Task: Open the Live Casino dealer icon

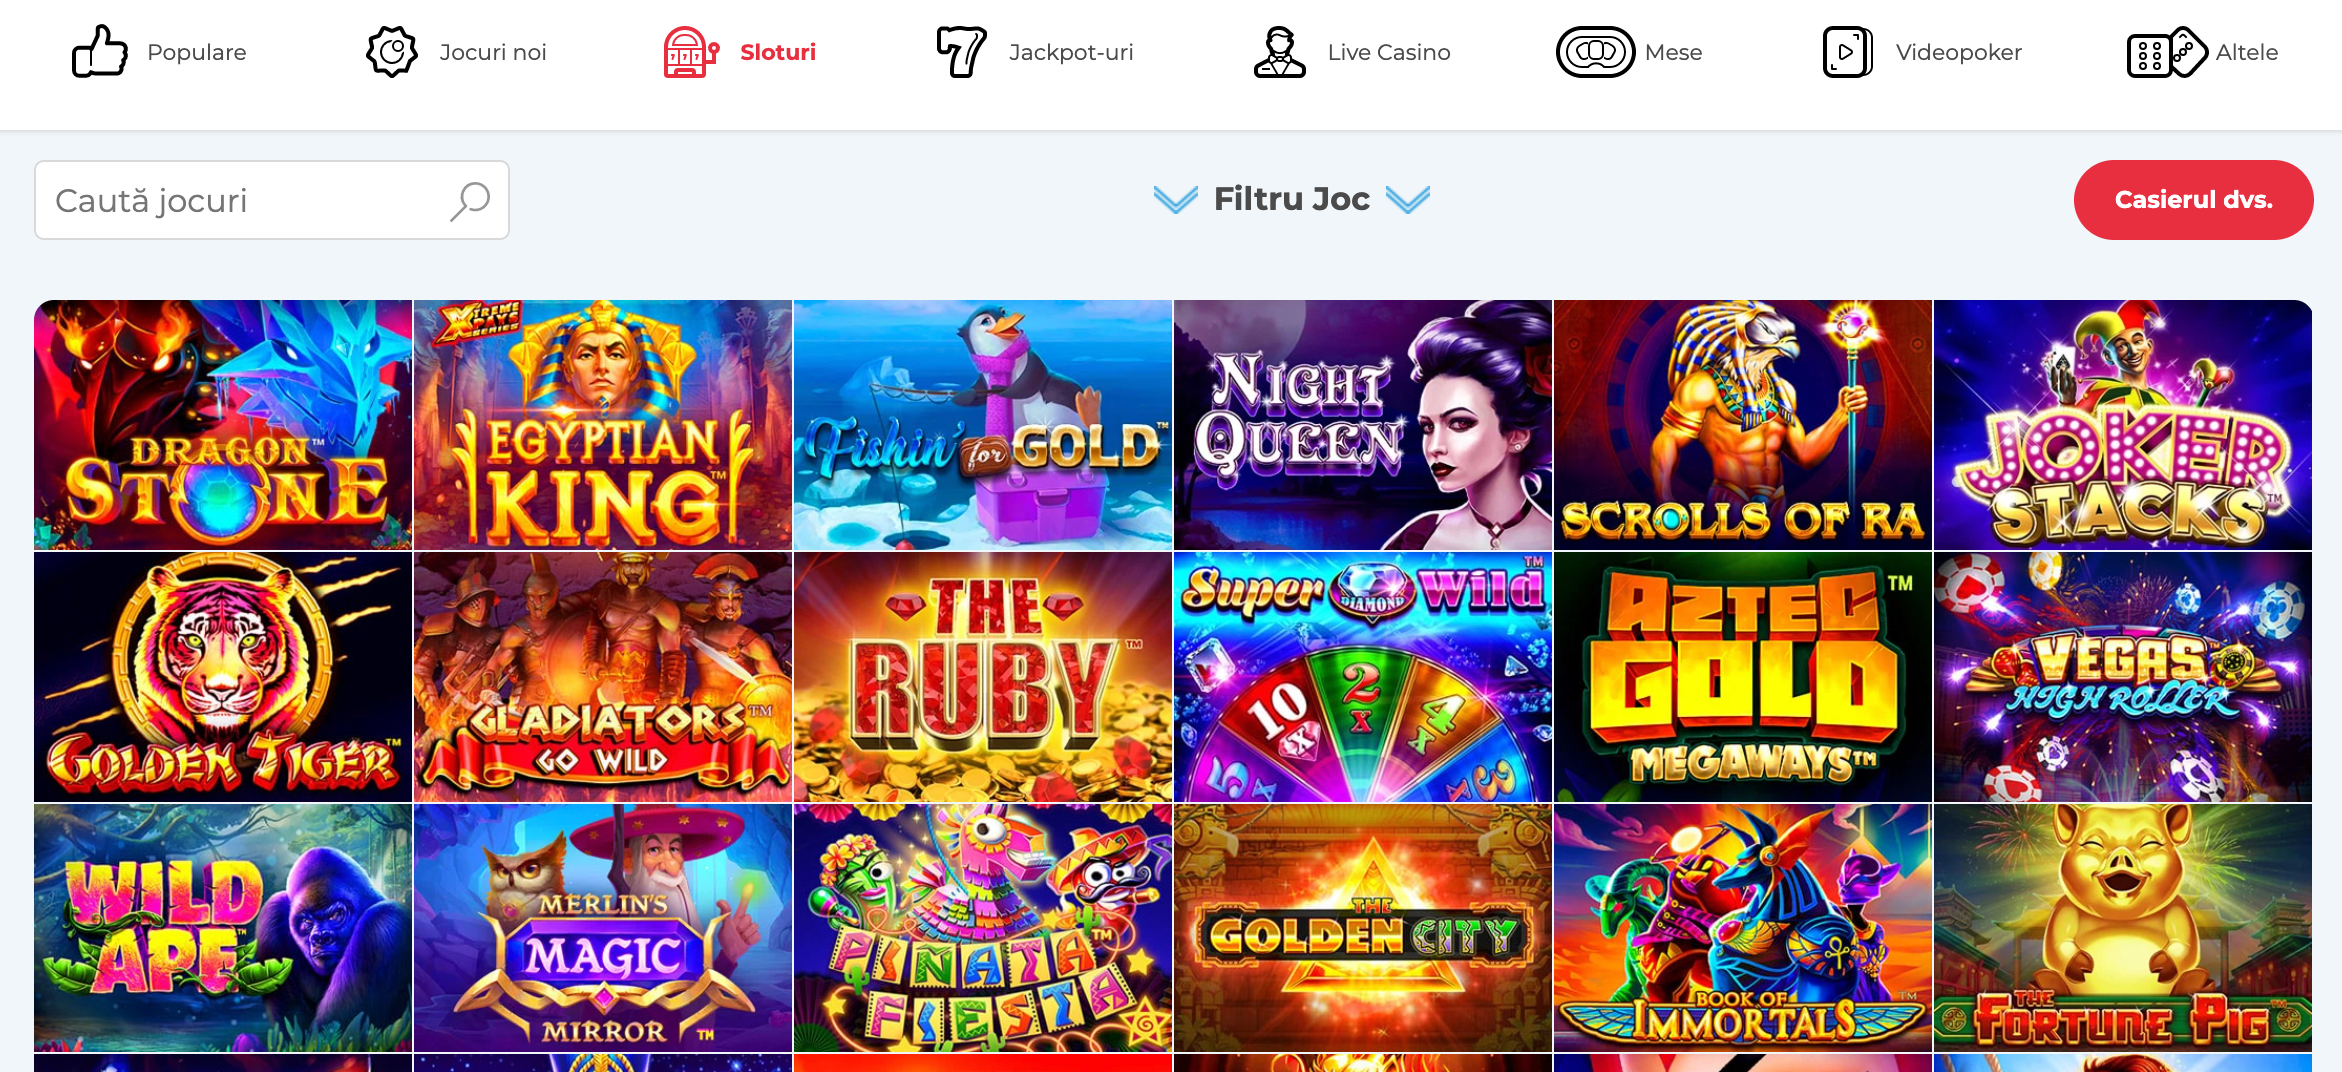Action: click(x=1280, y=52)
